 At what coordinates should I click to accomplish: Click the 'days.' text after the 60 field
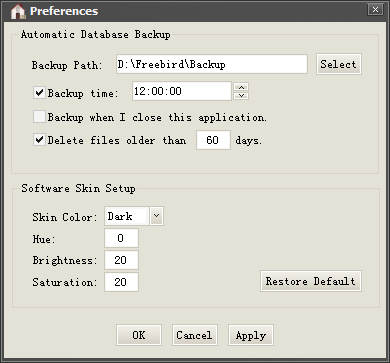(x=249, y=140)
